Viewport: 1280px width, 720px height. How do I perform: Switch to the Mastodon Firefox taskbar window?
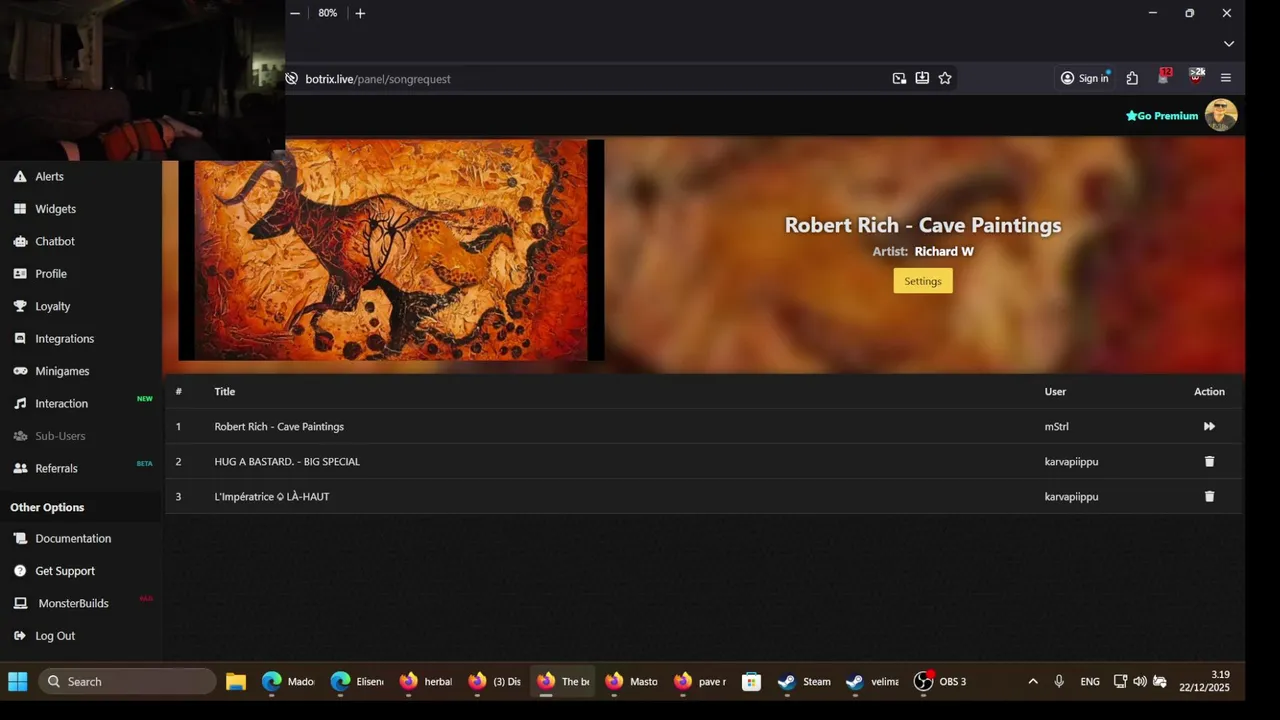(632, 682)
